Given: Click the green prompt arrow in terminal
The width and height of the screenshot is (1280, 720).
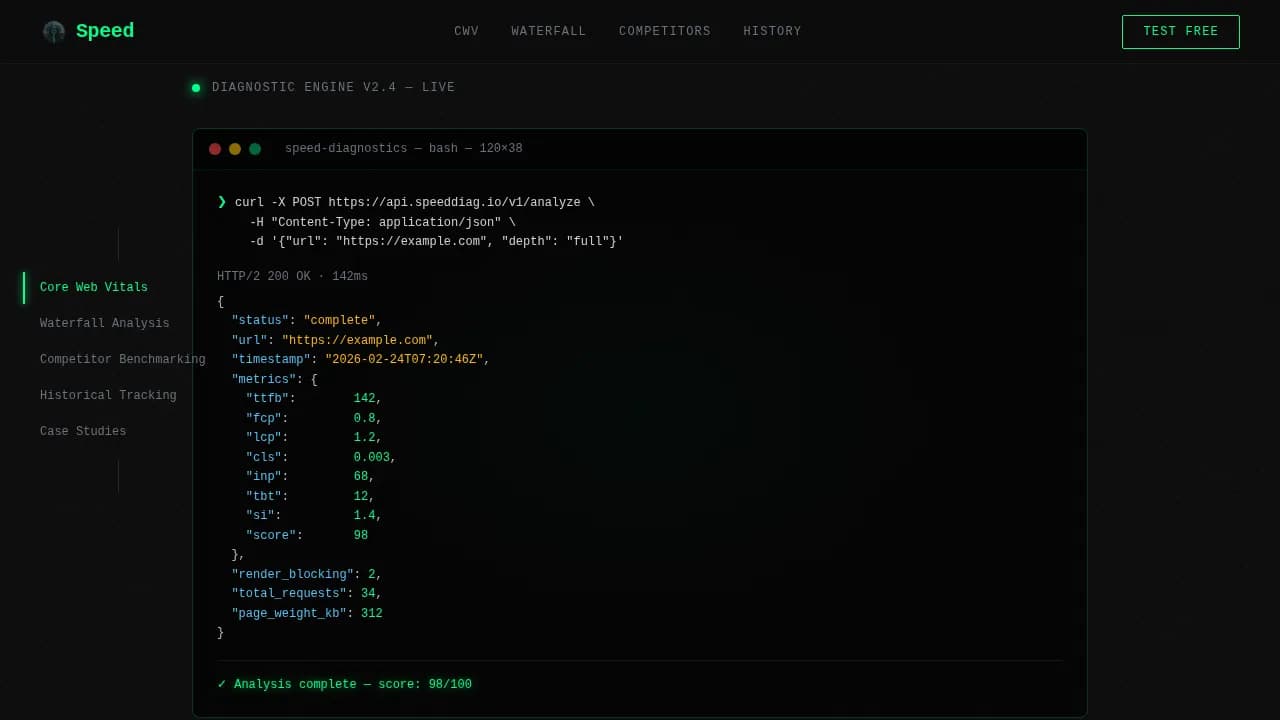Looking at the screenshot, I should (221, 202).
